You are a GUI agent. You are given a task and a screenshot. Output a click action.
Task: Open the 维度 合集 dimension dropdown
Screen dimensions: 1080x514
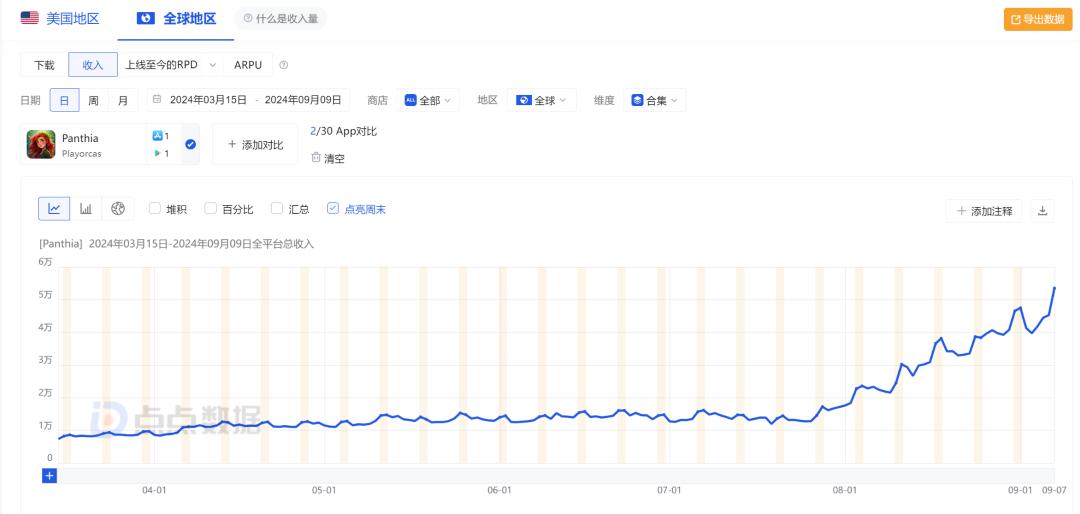(654, 100)
